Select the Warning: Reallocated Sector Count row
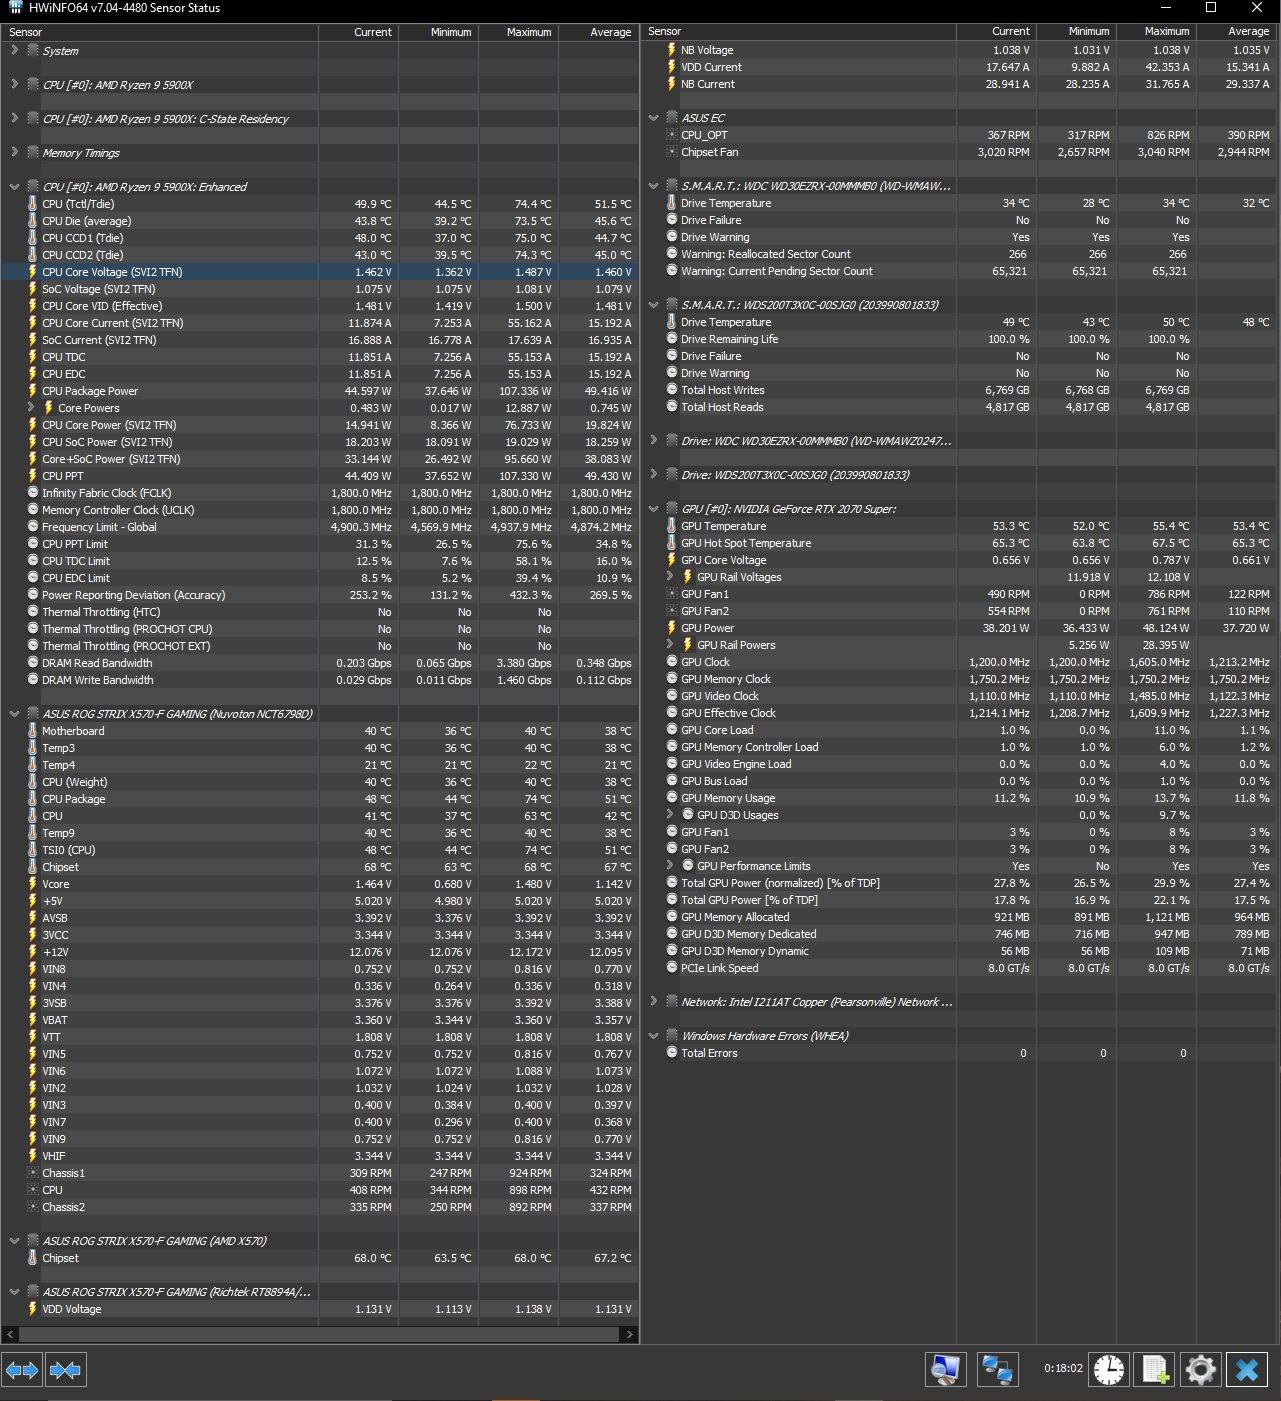This screenshot has width=1281, height=1401. (961, 254)
